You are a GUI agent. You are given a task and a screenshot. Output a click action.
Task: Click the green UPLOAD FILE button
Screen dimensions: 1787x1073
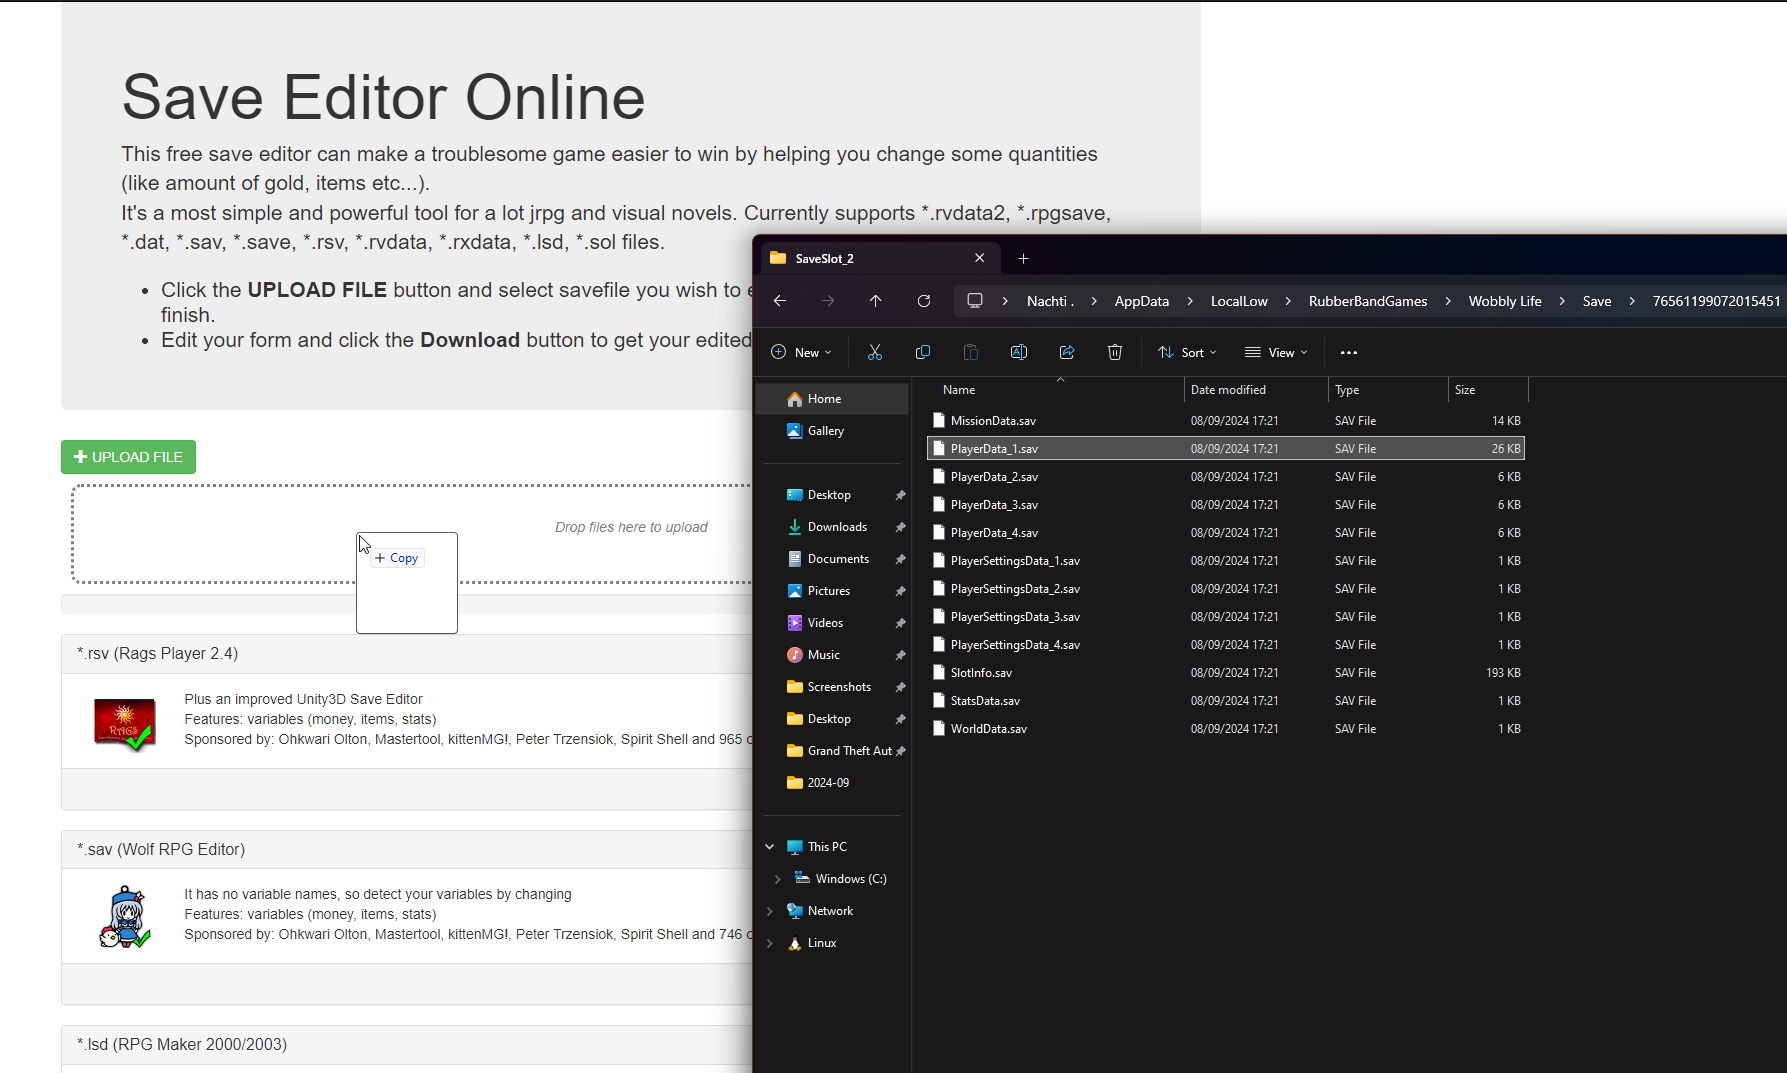[128, 457]
